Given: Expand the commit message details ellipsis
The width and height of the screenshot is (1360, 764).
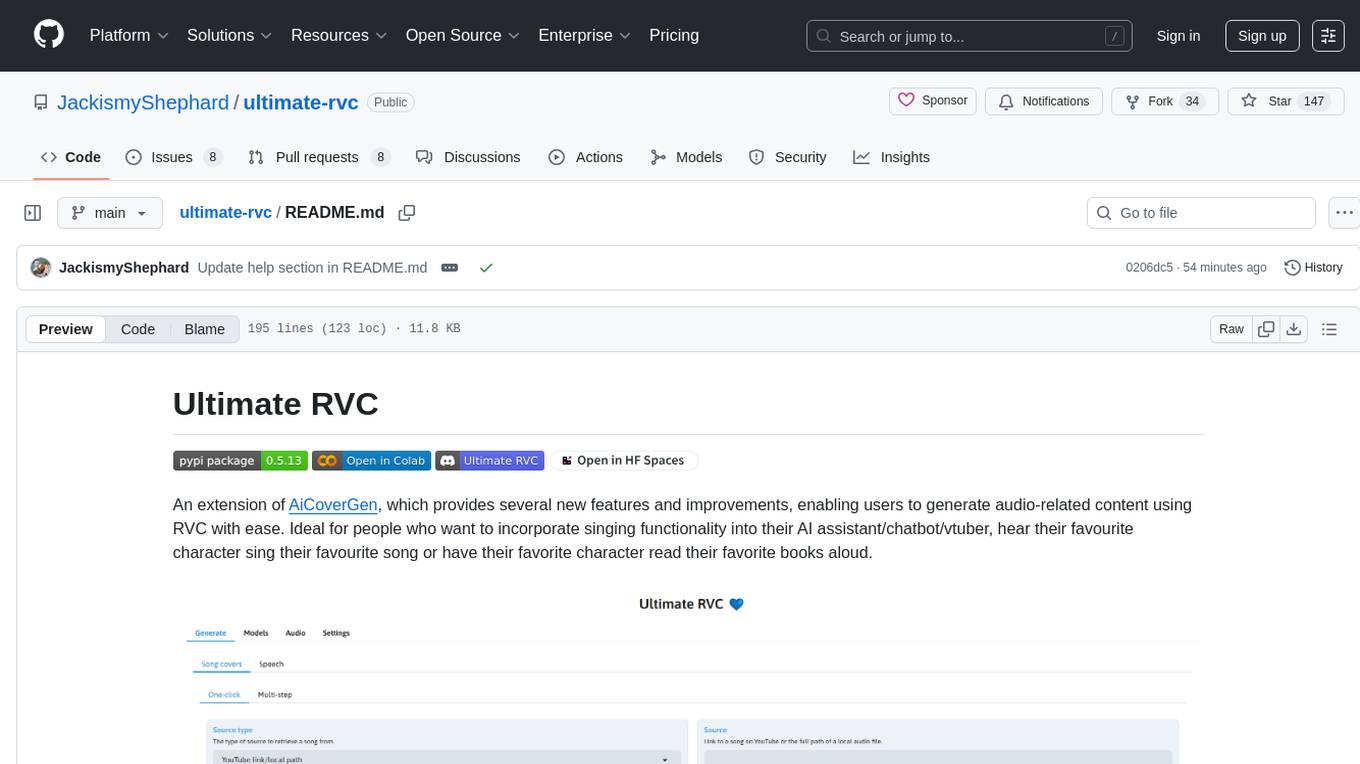Looking at the screenshot, I should pyautogui.click(x=450, y=268).
